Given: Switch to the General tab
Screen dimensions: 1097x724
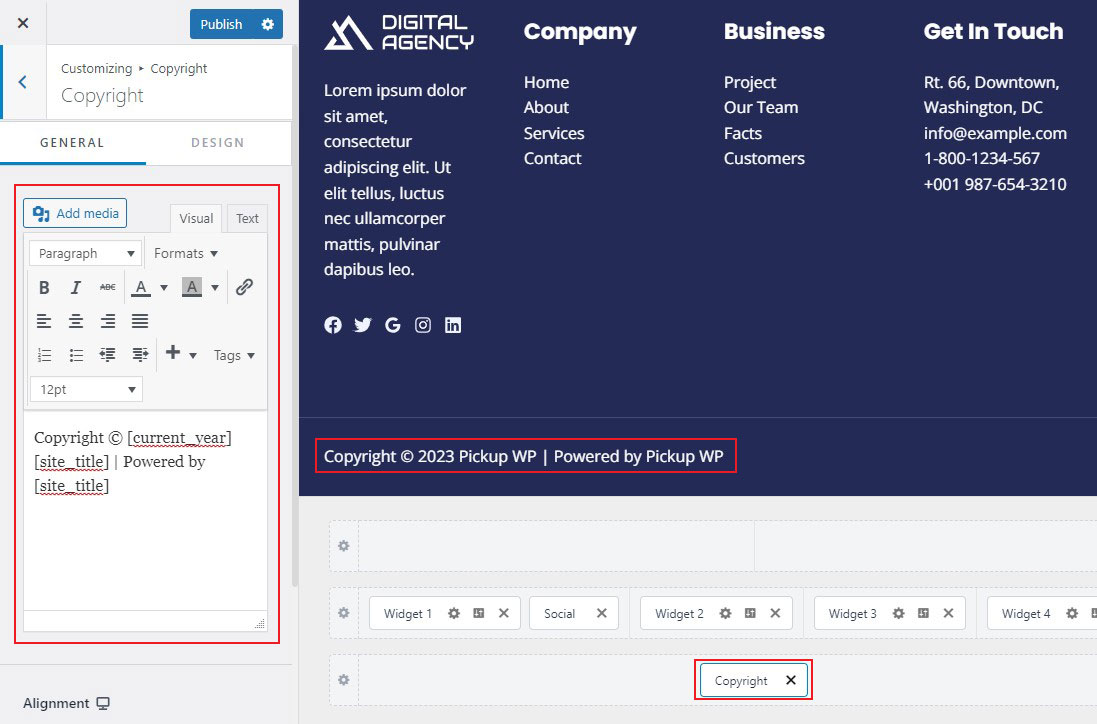Looking at the screenshot, I should coord(72,143).
